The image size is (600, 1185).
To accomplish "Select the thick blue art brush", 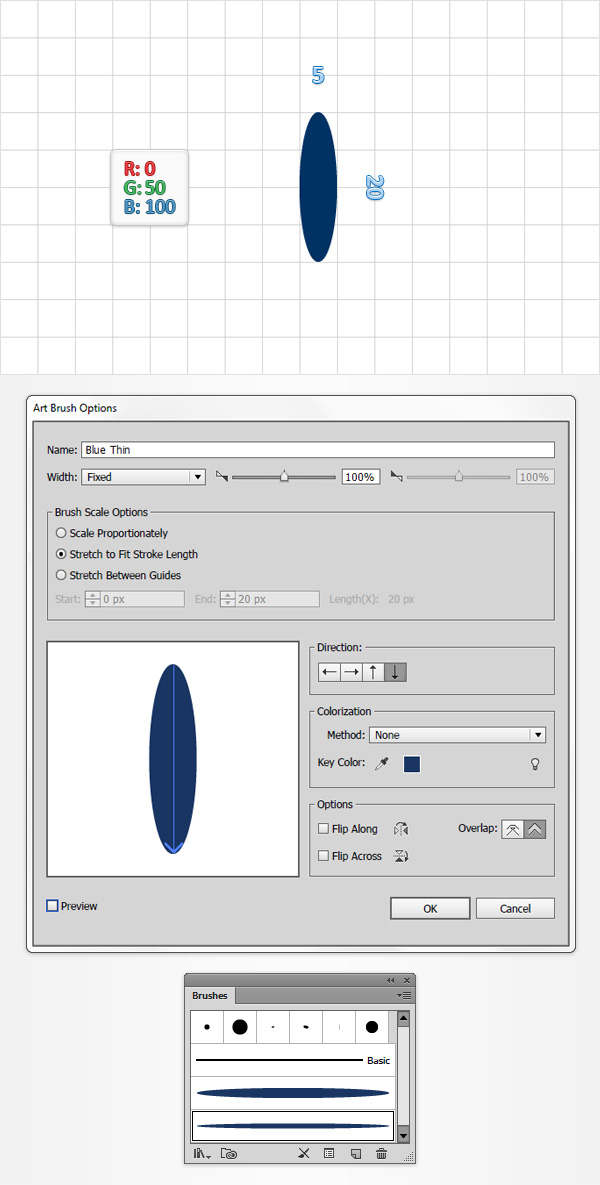I will (292, 1093).
